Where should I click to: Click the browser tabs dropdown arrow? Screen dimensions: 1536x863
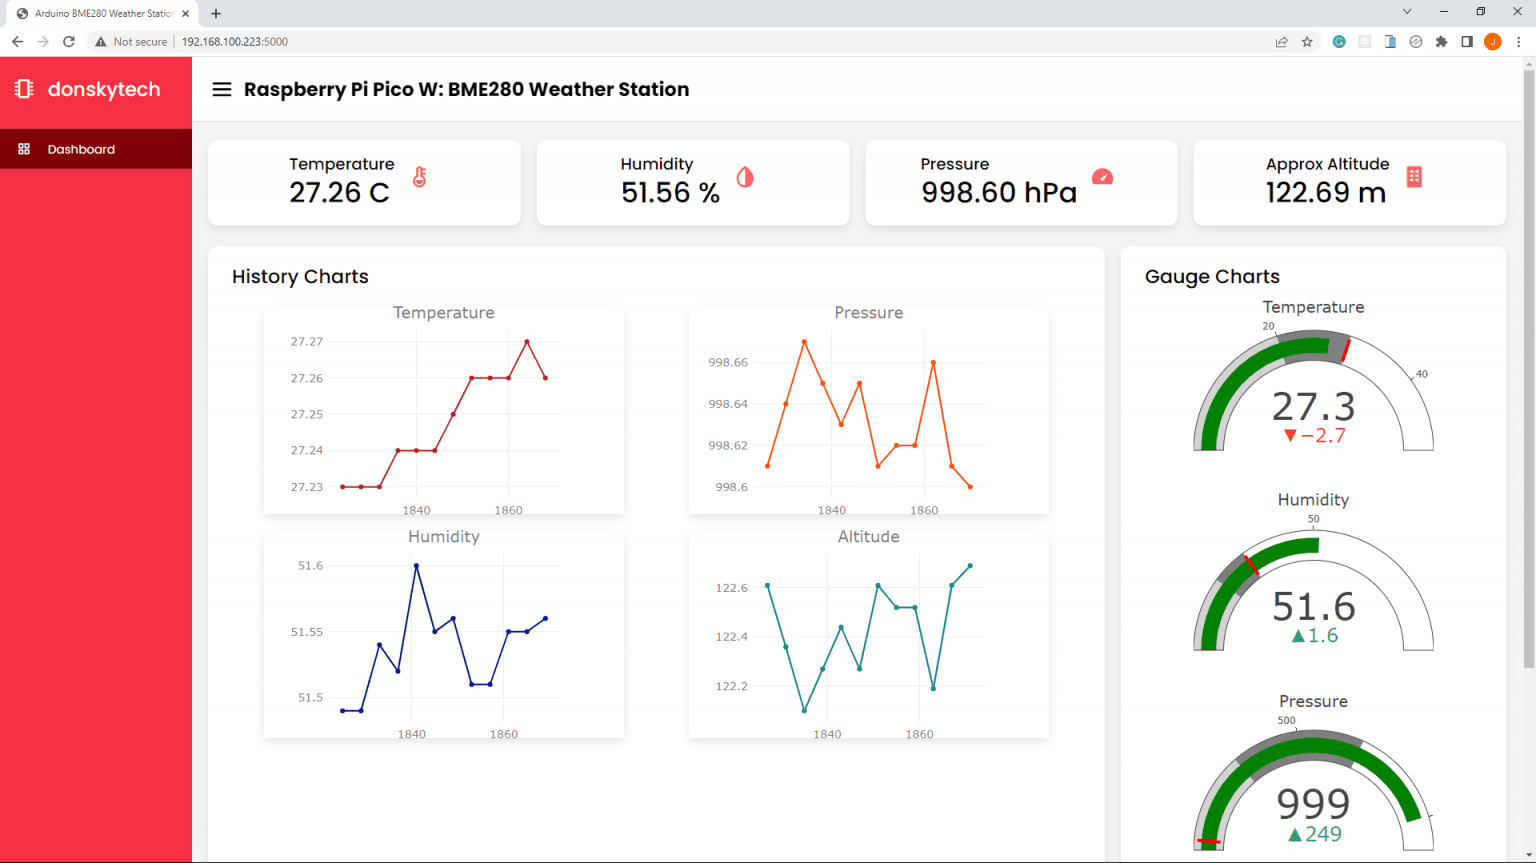[1408, 11]
